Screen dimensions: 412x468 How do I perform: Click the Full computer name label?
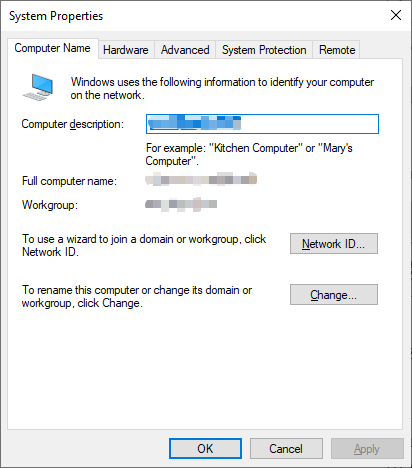pyautogui.click(x=69, y=181)
